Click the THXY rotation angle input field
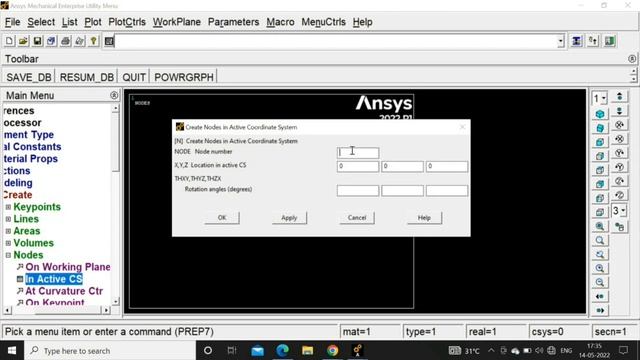Viewport: 640px width, 360px height. (x=358, y=191)
